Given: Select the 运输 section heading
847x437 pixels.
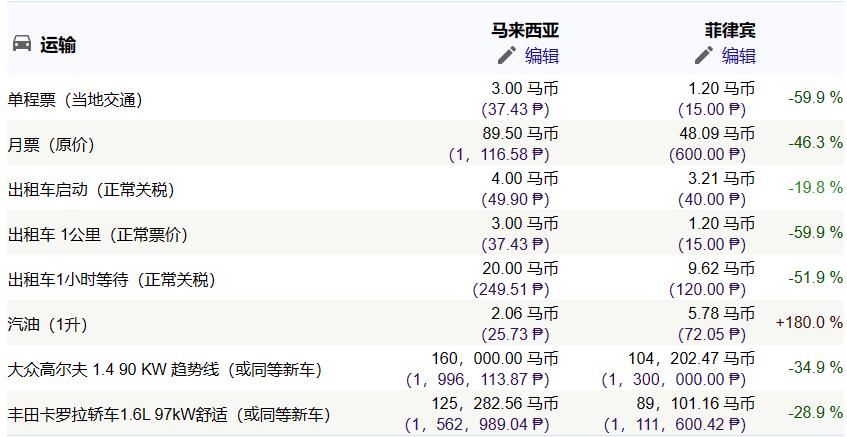Looking at the screenshot, I should click(x=58, y=45).
